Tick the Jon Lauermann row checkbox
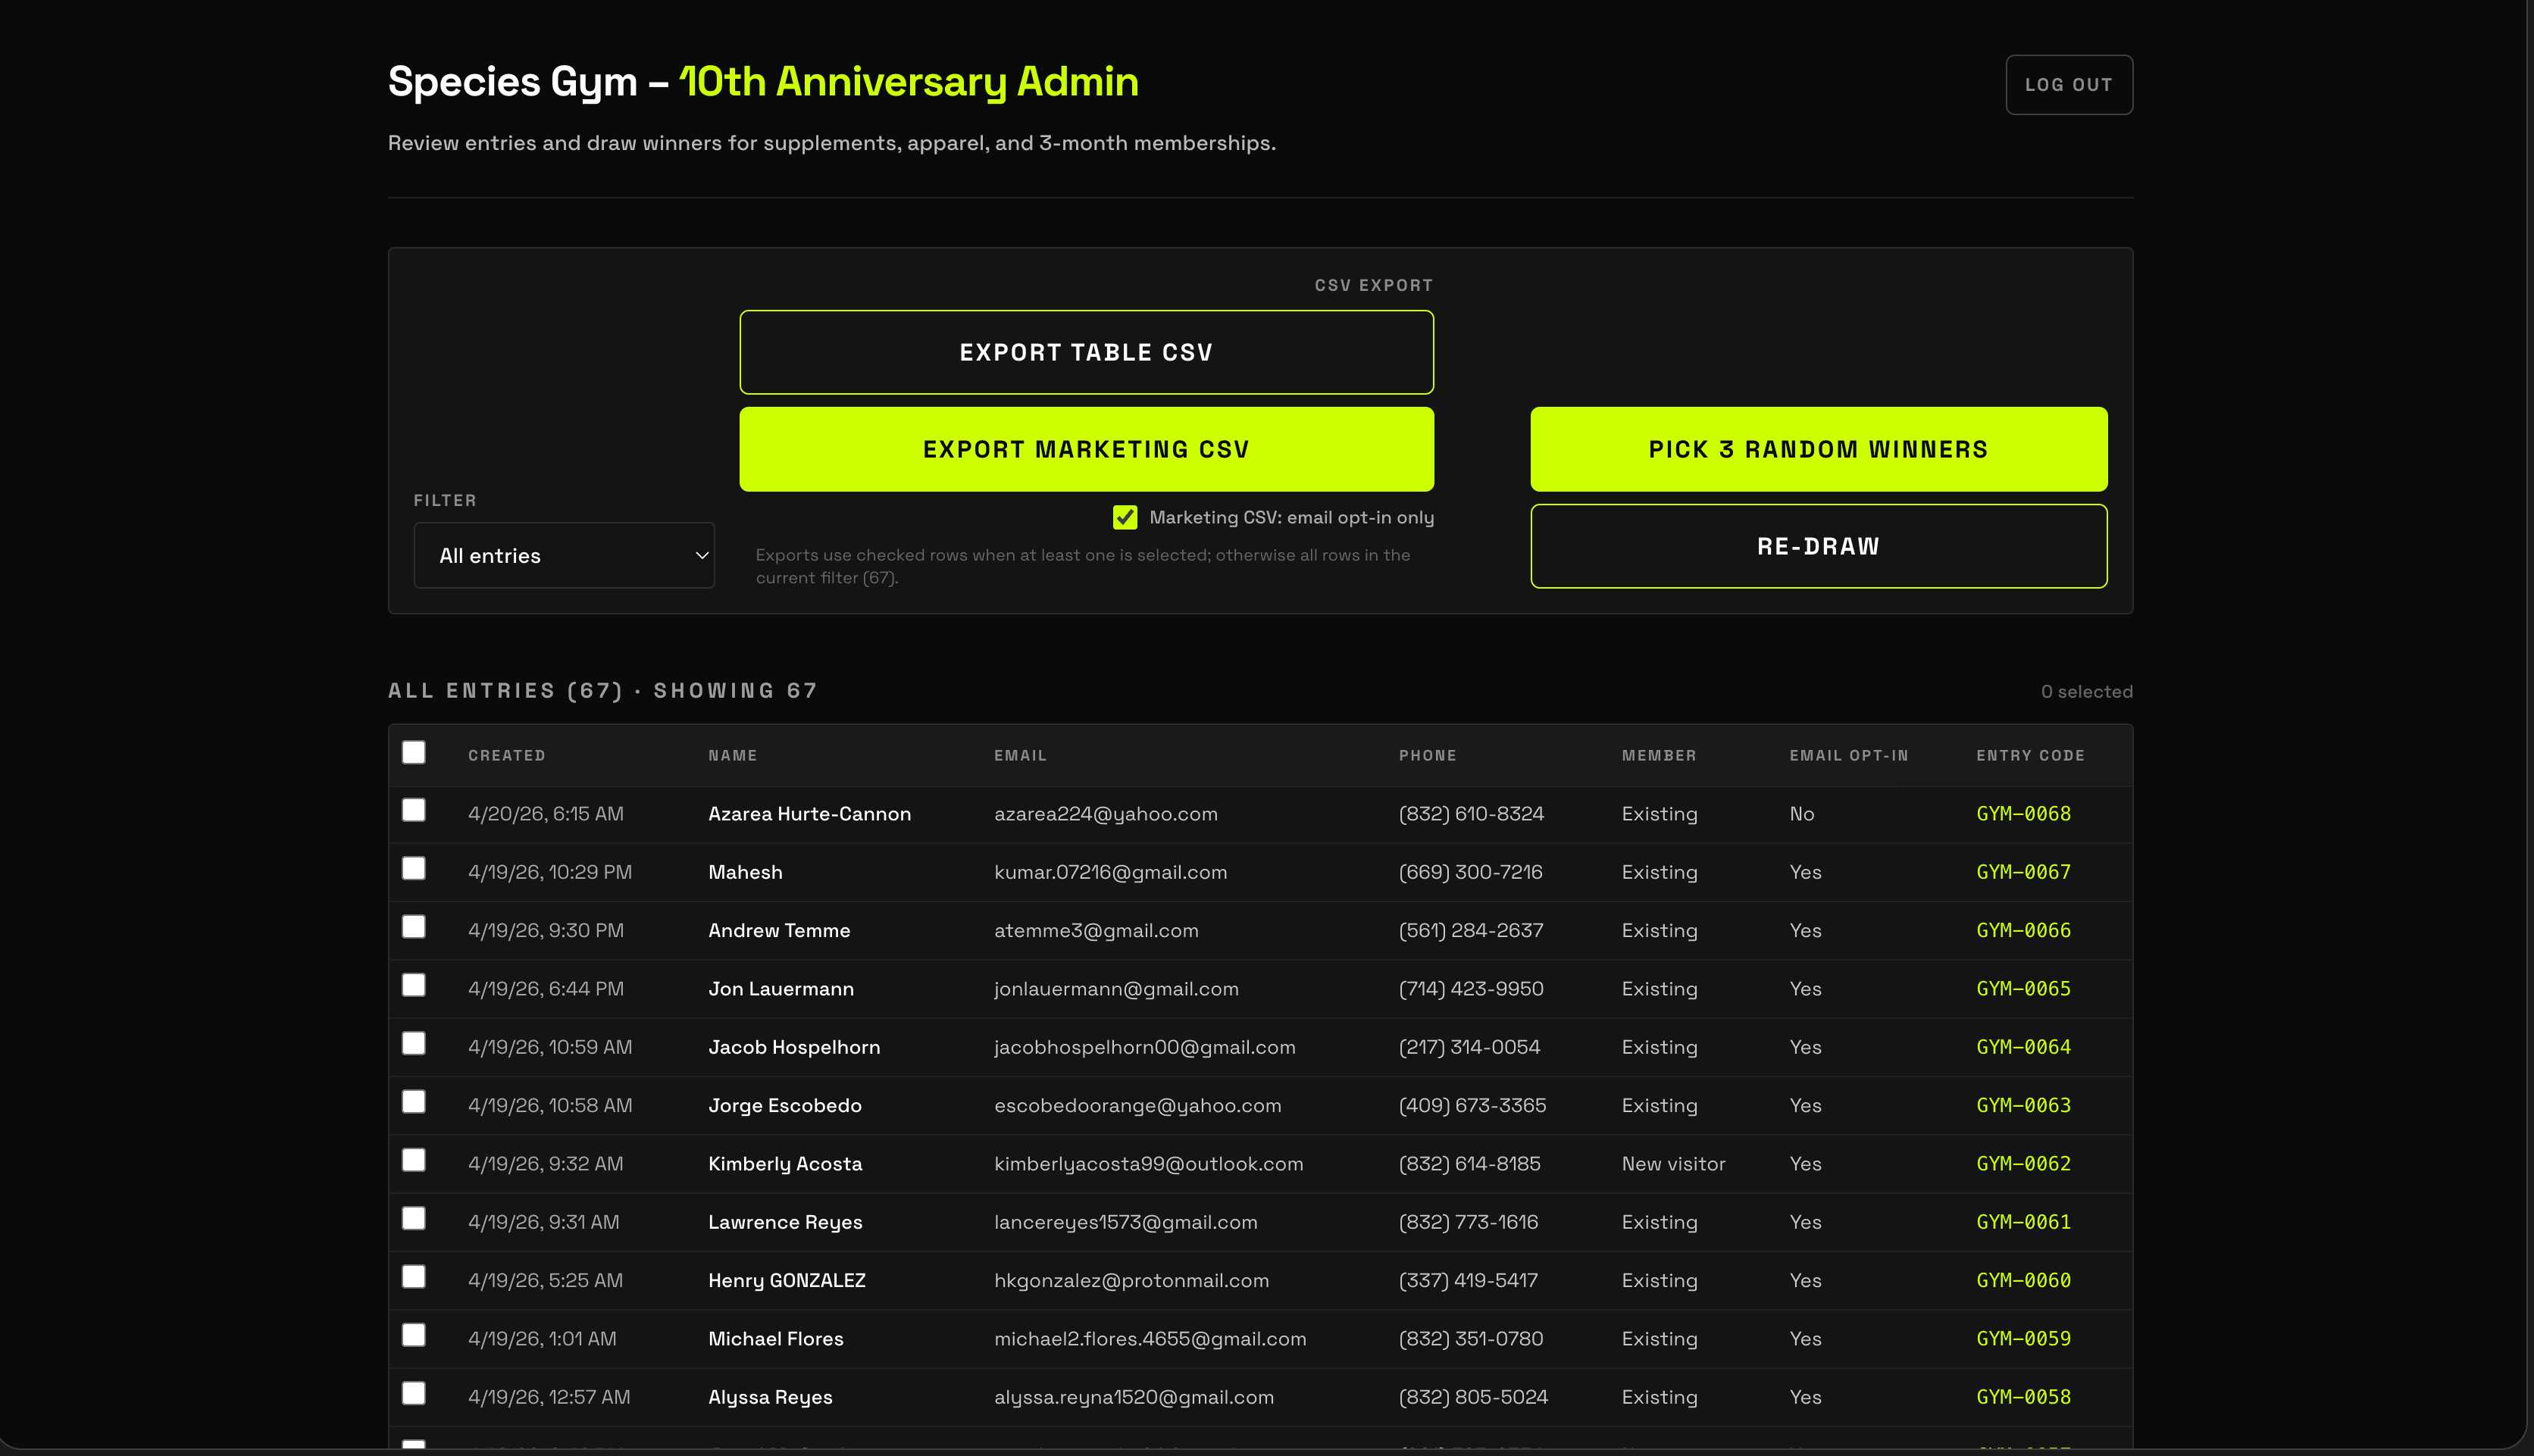Image resolution: width=2534 pixels, height=1456 pixels. pyautogui.click(x=413, y=985)
